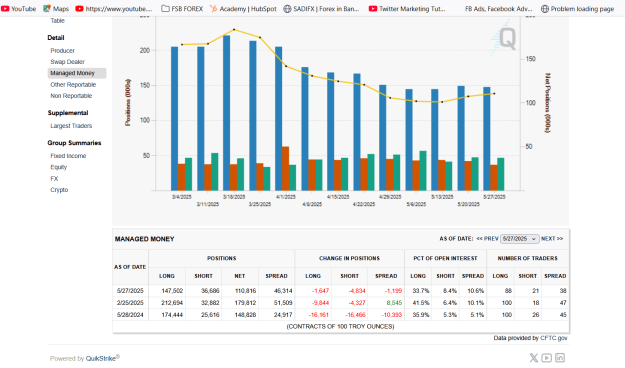Select the short value 25,616

tap(210, 315)
